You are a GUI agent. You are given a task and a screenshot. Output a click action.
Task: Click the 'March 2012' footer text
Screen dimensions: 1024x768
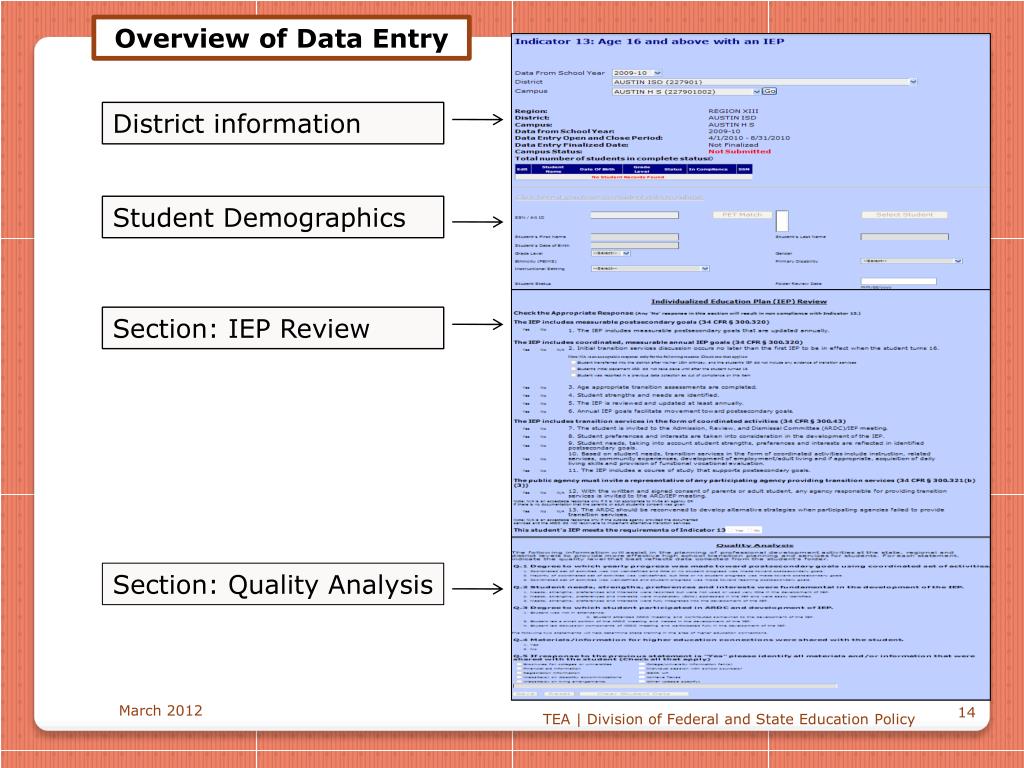(161, 711)
